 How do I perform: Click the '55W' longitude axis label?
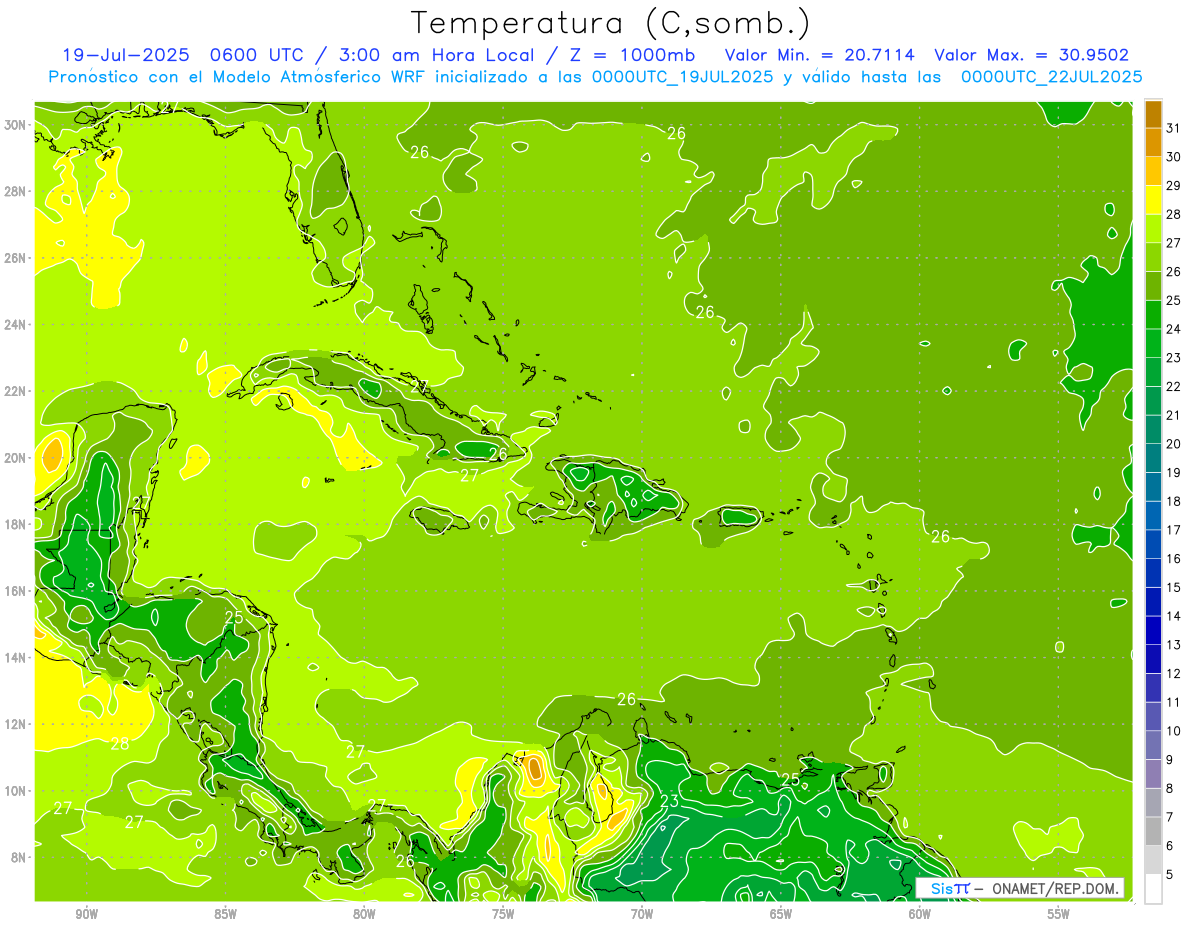pyautogui.click(x=1059, y=914)
